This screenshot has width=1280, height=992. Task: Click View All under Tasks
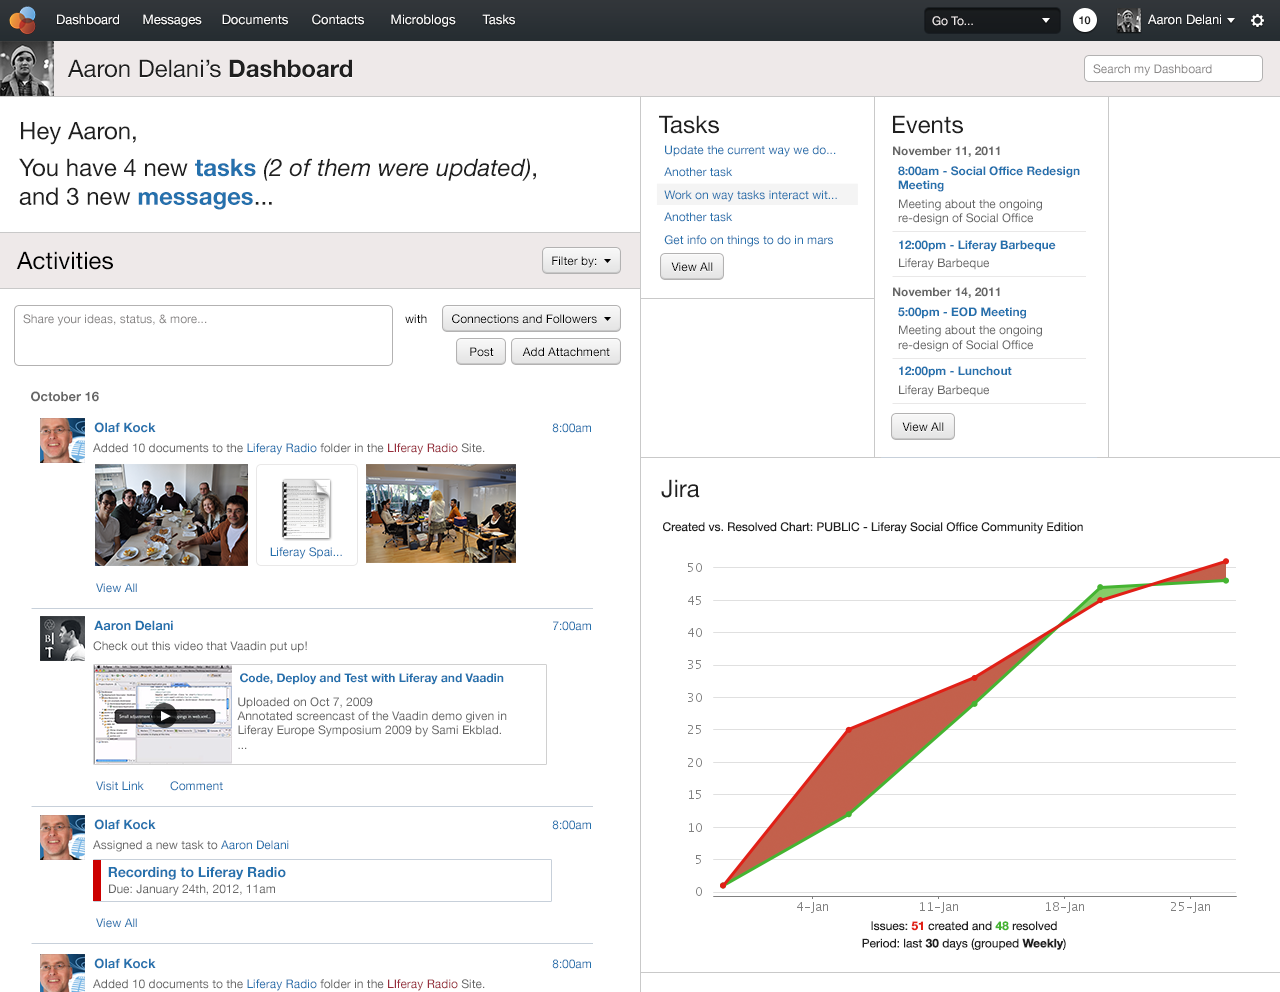tap(691, 266)
